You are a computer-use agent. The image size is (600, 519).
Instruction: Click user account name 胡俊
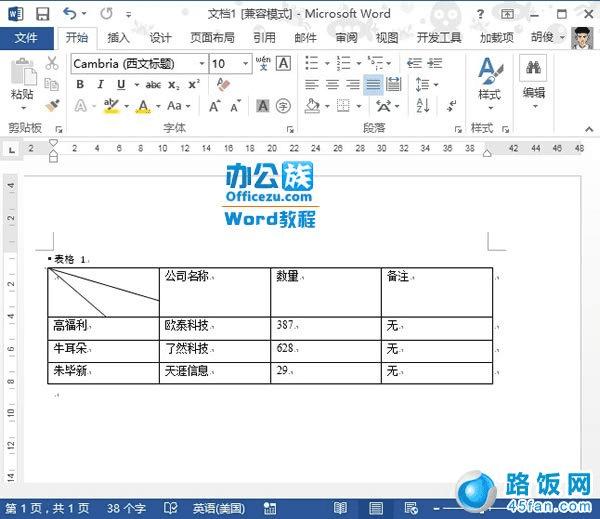click(x=542, y=37)
